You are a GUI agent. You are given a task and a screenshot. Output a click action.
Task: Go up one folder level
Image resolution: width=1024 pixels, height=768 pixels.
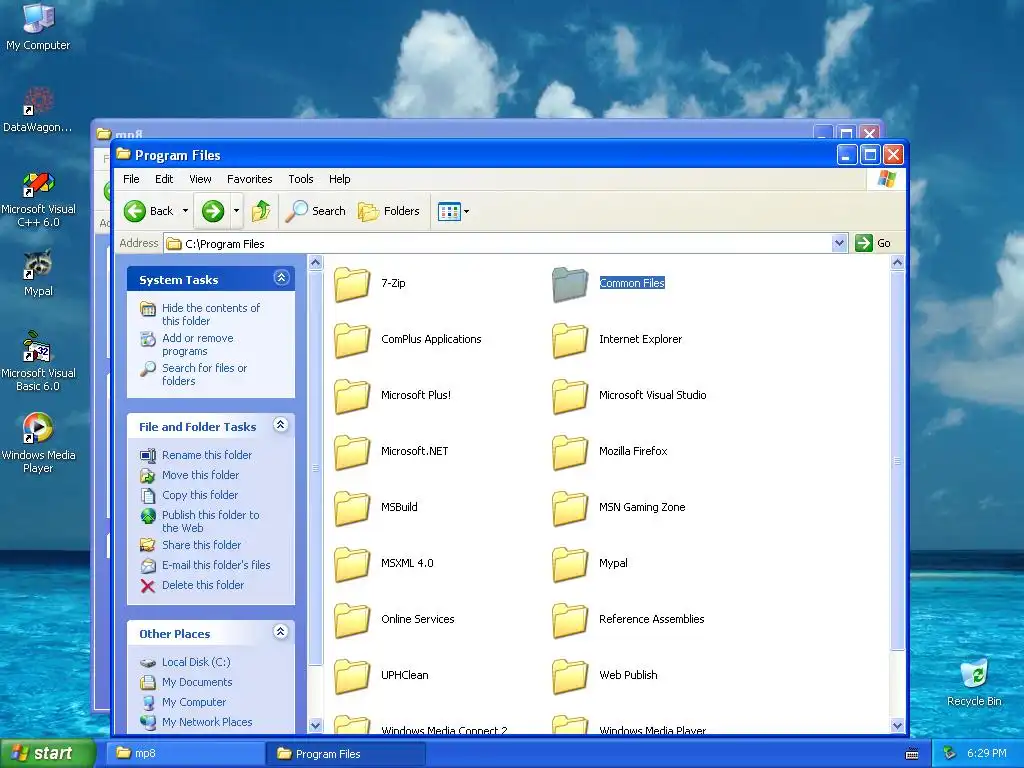click(261, 211)
